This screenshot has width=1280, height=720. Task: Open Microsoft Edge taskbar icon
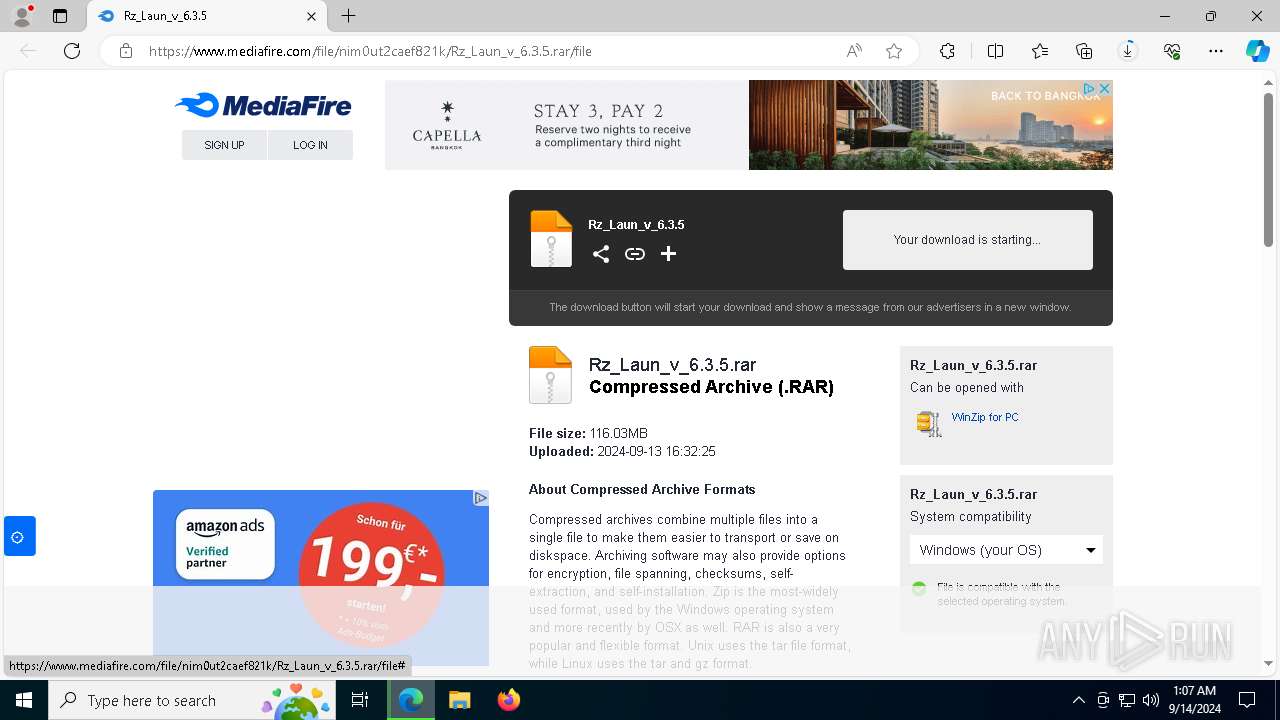point(411,700)
